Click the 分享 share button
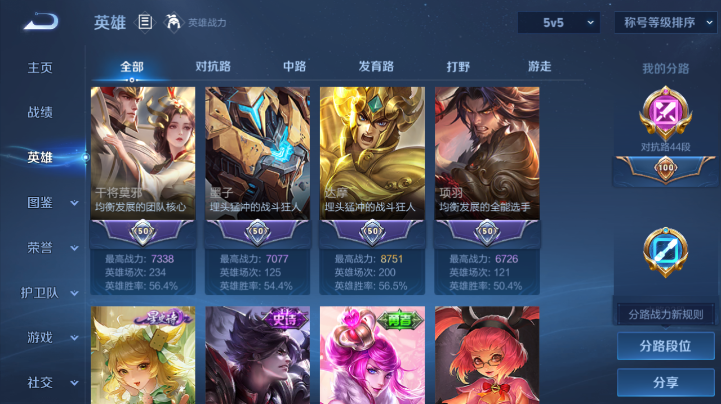Image resolution: width=721 pixels, height=404 pixels. 665,382
